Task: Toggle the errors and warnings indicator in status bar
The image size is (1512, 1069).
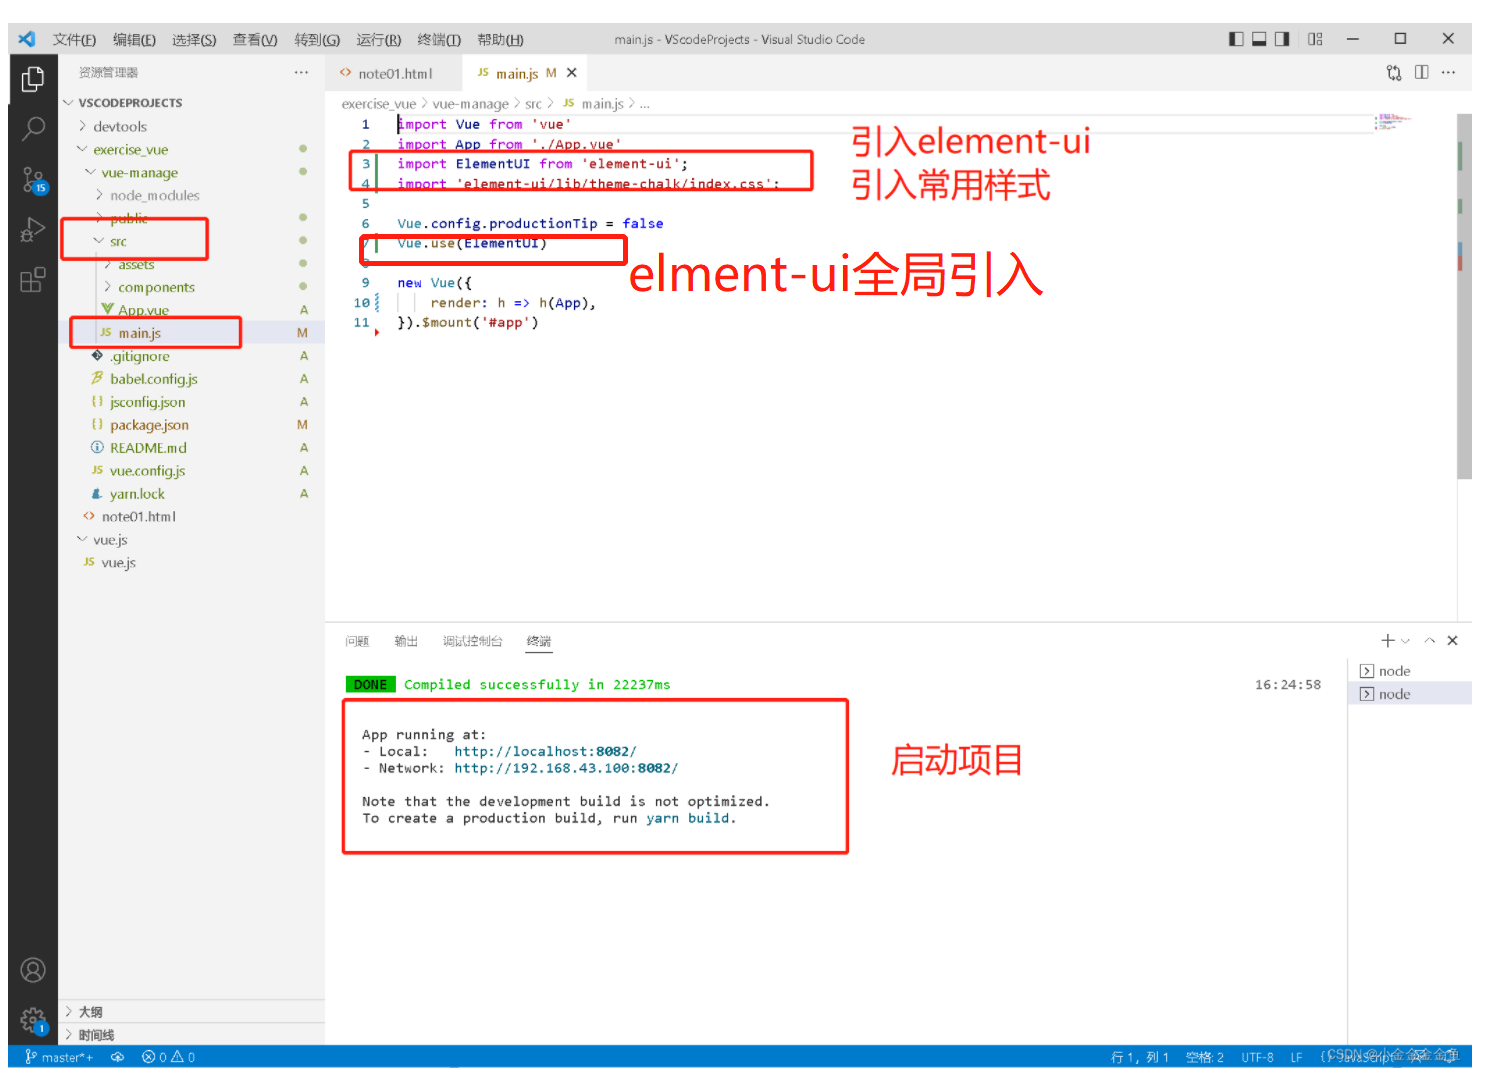Action: 168,1056
